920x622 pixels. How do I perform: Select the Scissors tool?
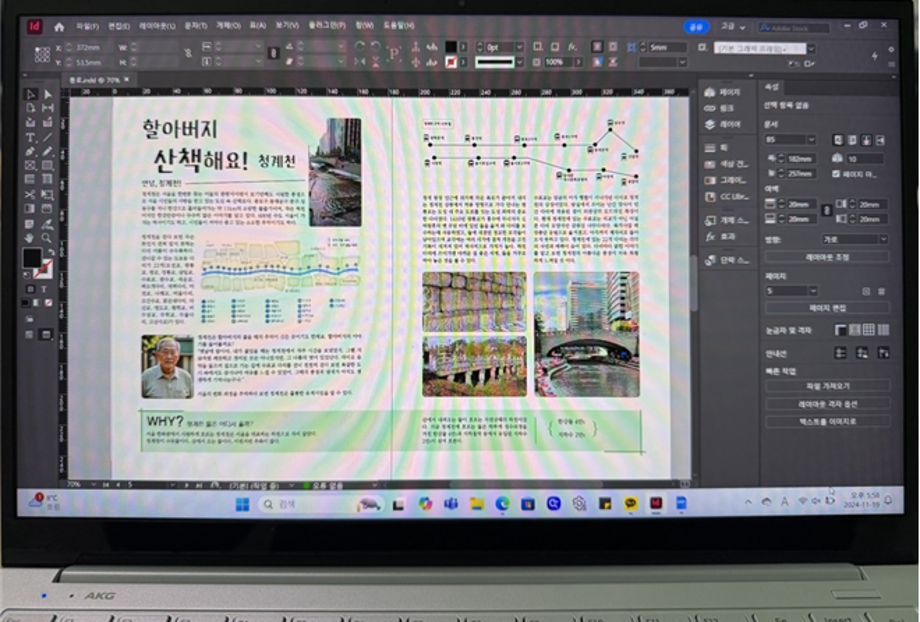click(x=30, y=194)
